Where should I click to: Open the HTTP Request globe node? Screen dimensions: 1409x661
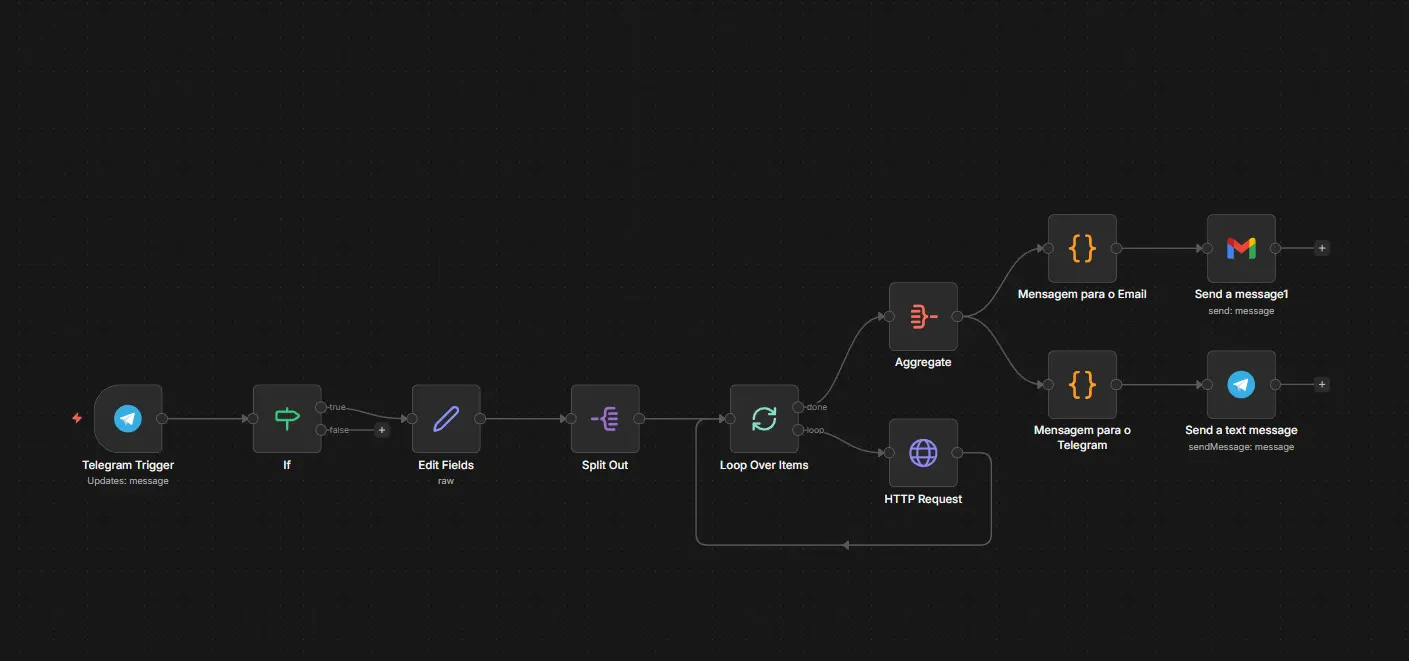(x=923, y=453)
